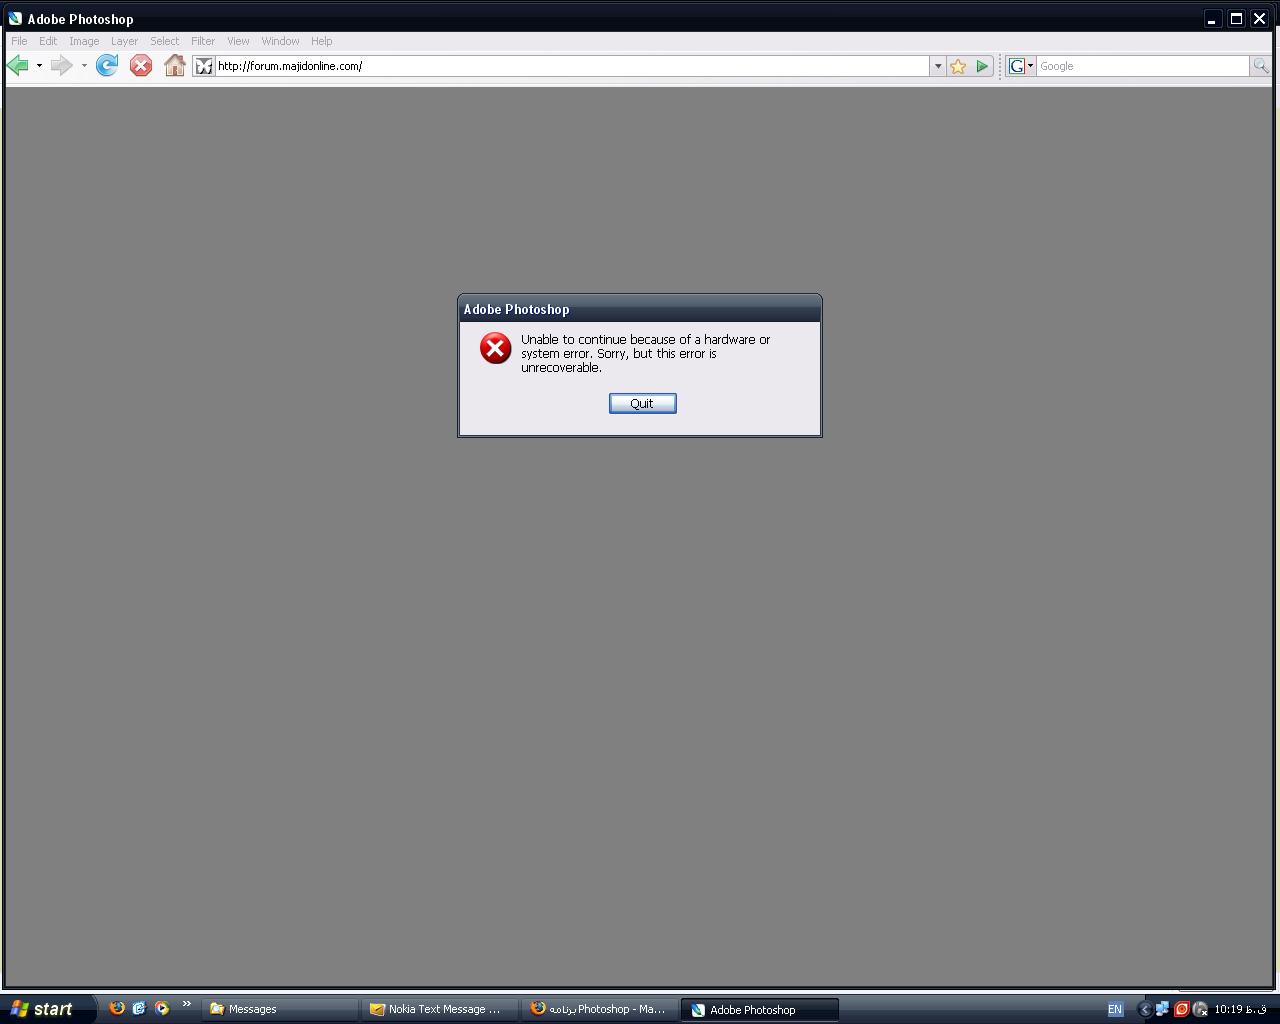The image size is (1280, 1024).
Task: Click the Forward arrow button
Action: pyautogui.click(x=61, y=66)
